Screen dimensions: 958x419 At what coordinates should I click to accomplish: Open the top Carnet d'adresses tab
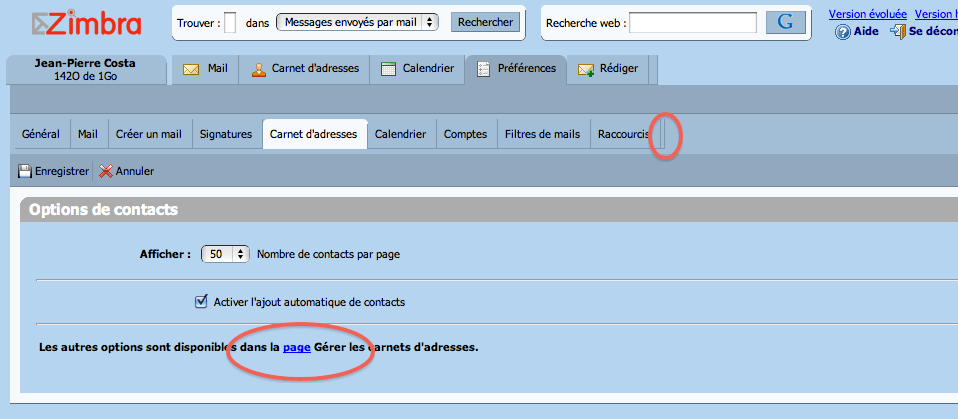304,68
